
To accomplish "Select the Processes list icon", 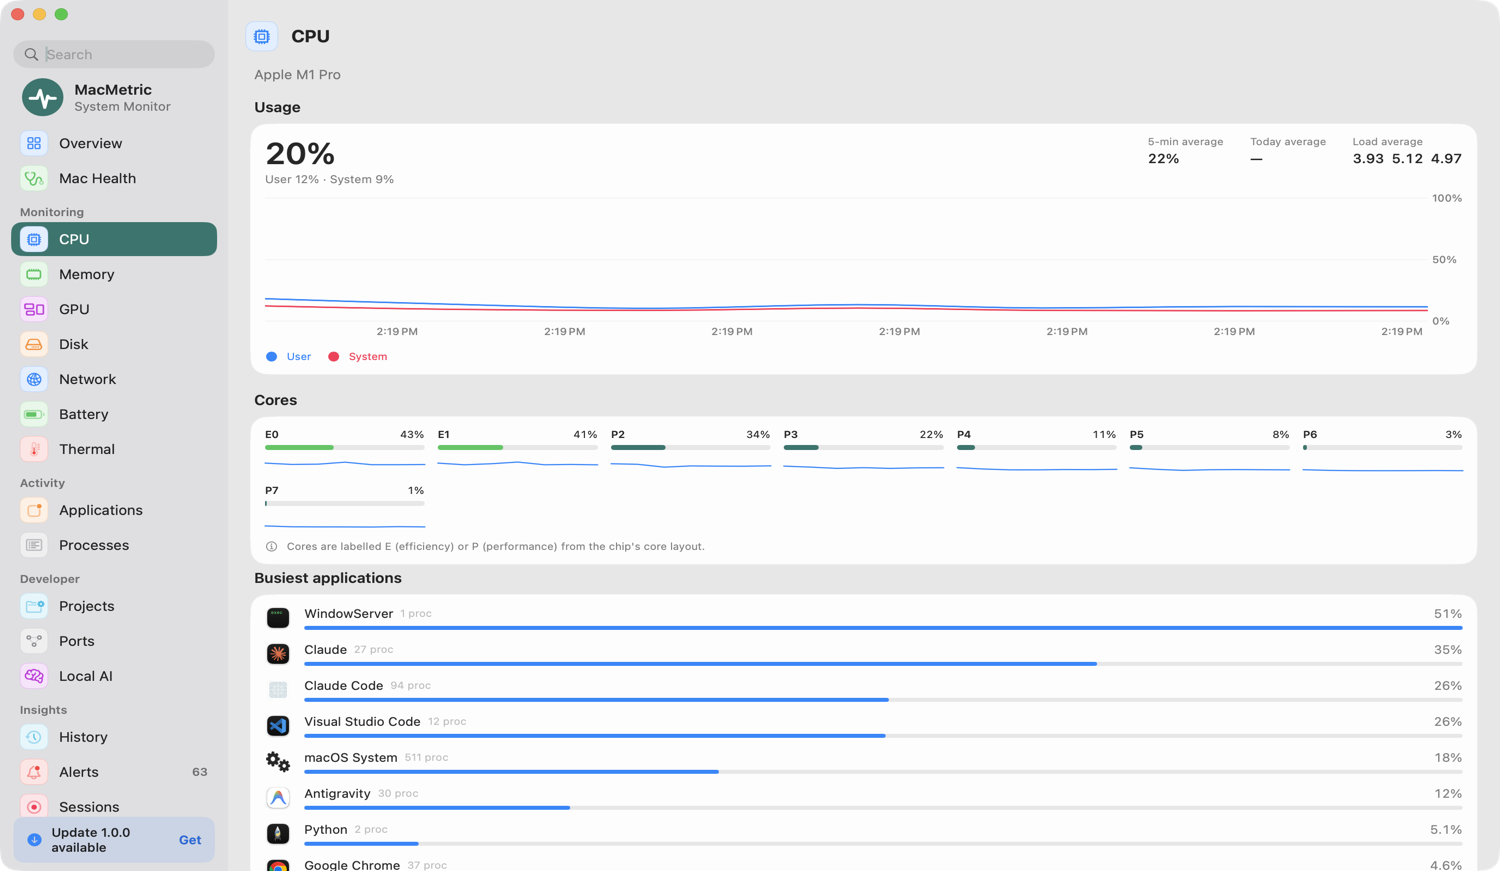I will coord(34,545).
